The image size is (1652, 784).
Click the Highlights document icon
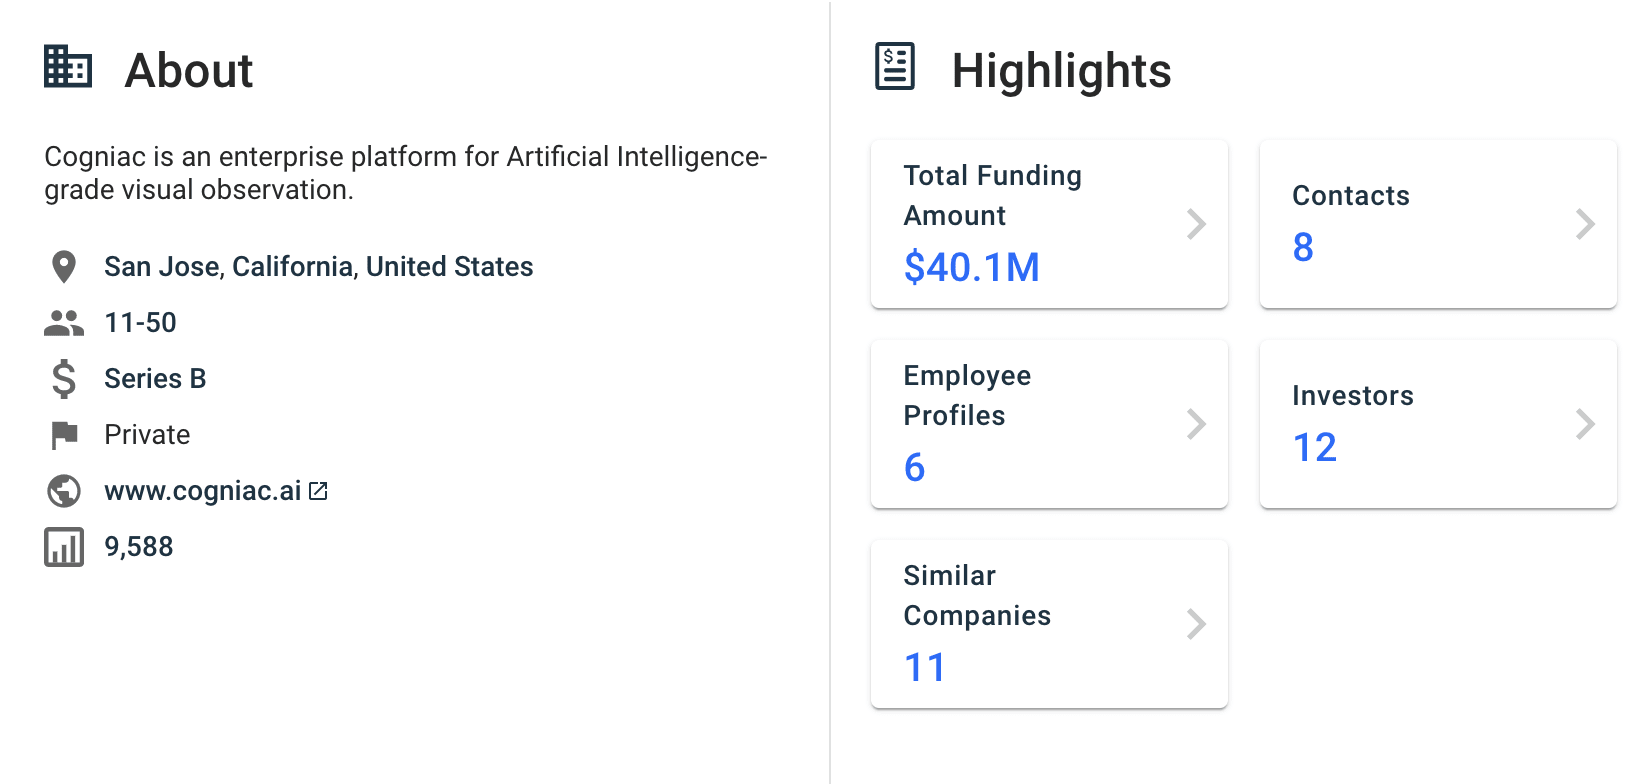tap(895, 67)
